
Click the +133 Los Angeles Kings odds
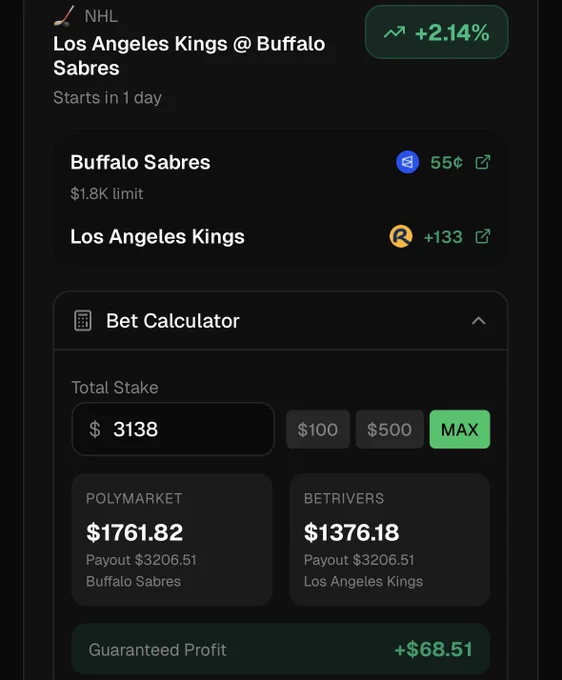443,237
